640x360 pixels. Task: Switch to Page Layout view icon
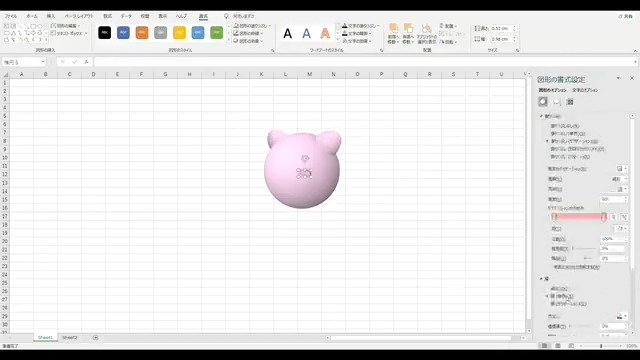[558, 346]
